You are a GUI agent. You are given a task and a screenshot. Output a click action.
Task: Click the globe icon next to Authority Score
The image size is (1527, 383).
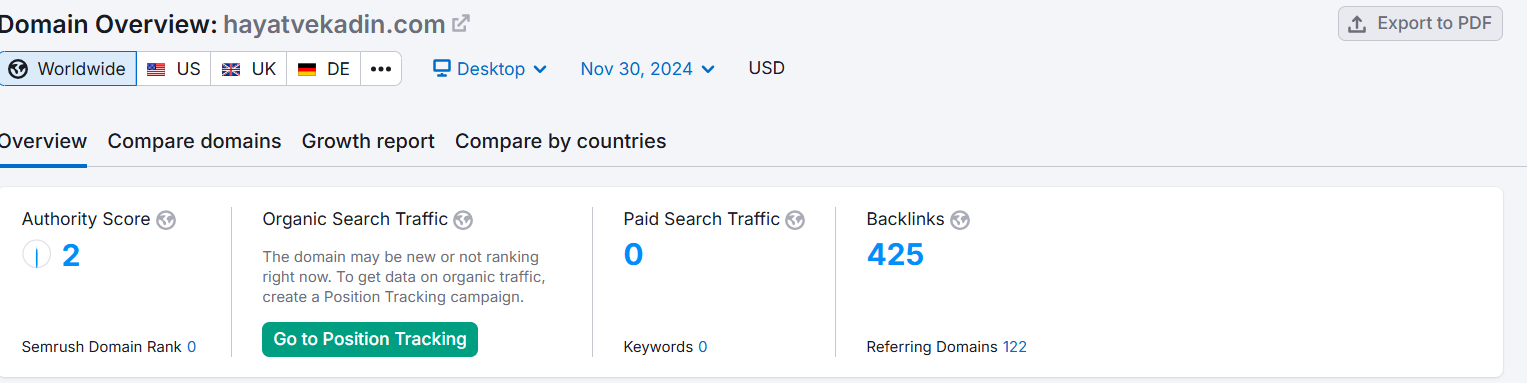[x=166, y=220]
